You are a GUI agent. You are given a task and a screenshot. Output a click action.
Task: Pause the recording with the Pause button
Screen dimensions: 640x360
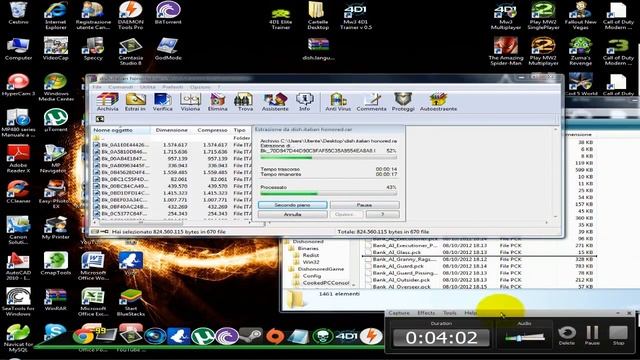click(x=592, y=335)
